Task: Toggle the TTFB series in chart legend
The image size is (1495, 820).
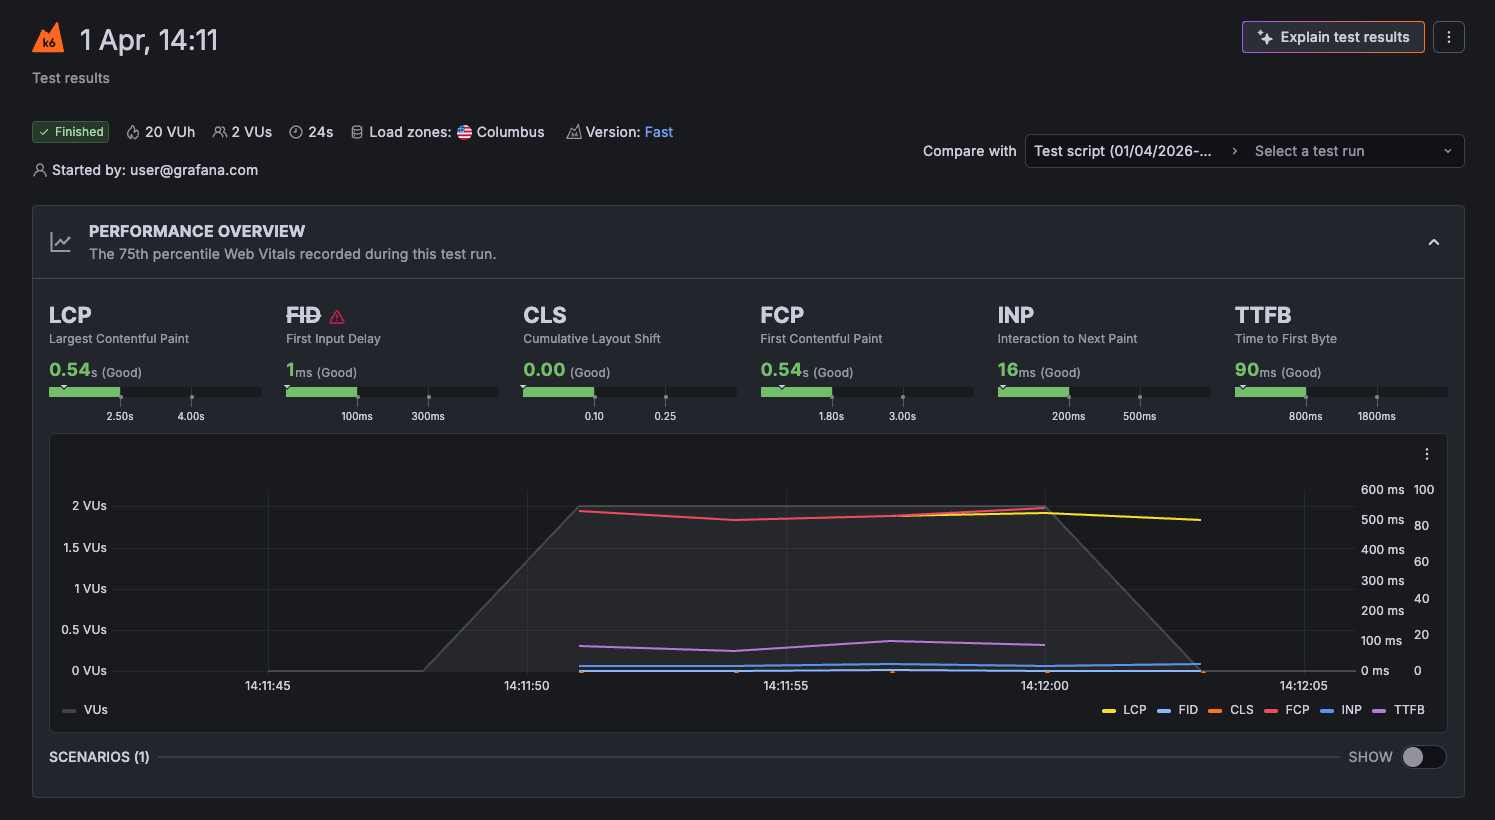Action: (1399, 710)
